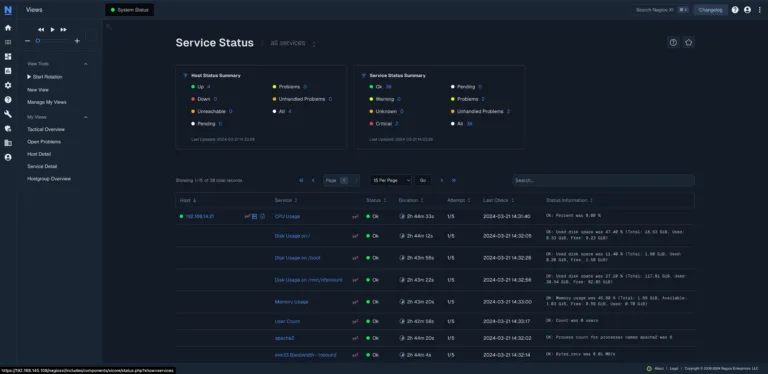Open the Open Problems view
This screenshot has width=768, height=374.
point(44,142)
